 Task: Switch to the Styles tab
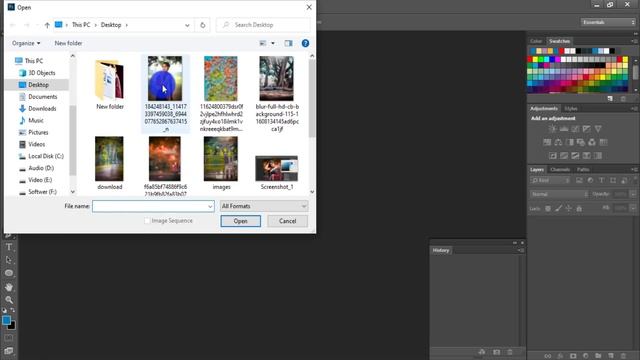[x=571, y=109]
